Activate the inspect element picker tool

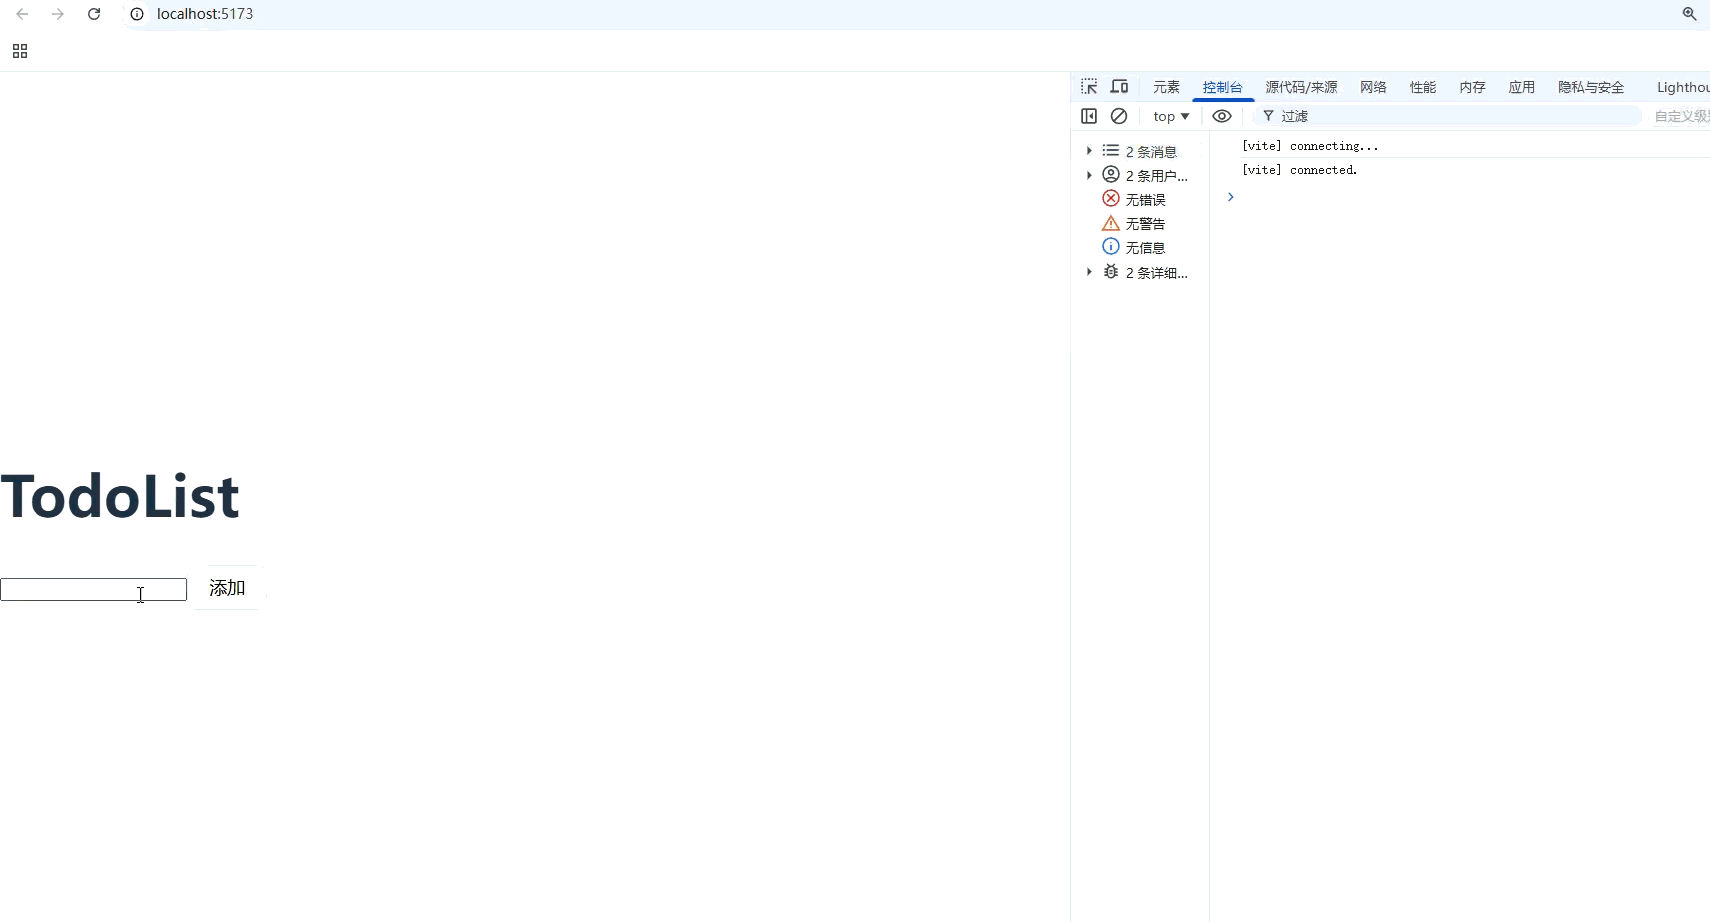point(1089,87)
